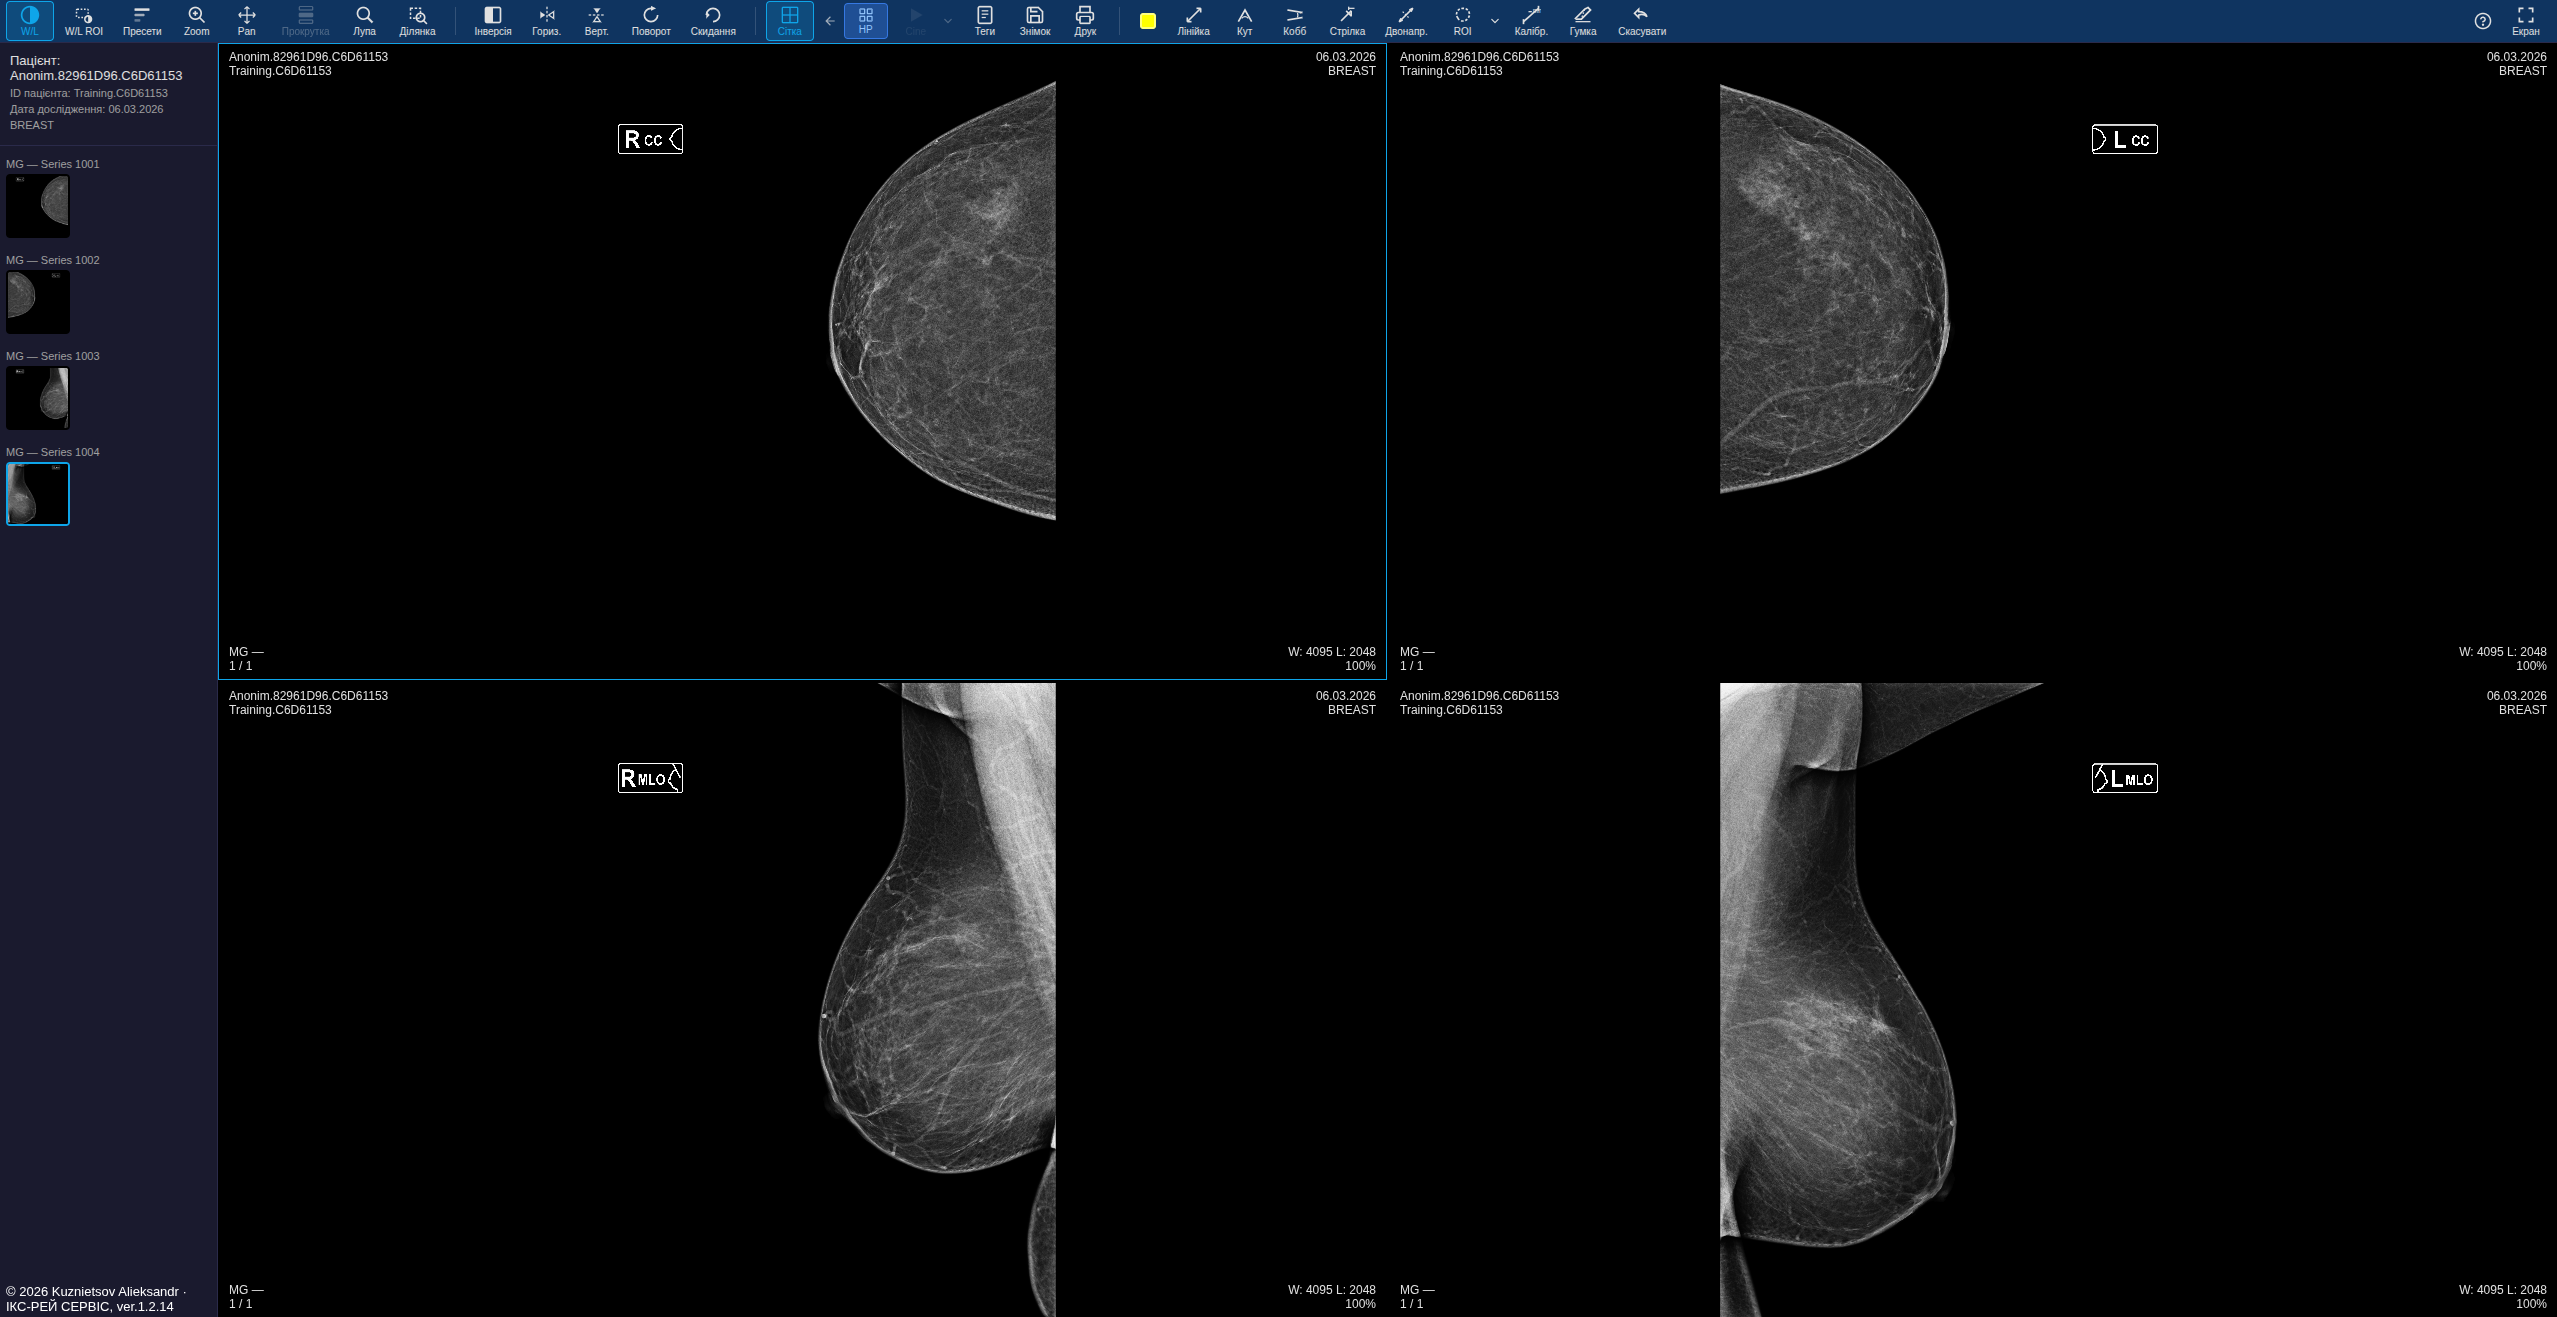Open Series 1004 thumbnail

click(38, 494)
